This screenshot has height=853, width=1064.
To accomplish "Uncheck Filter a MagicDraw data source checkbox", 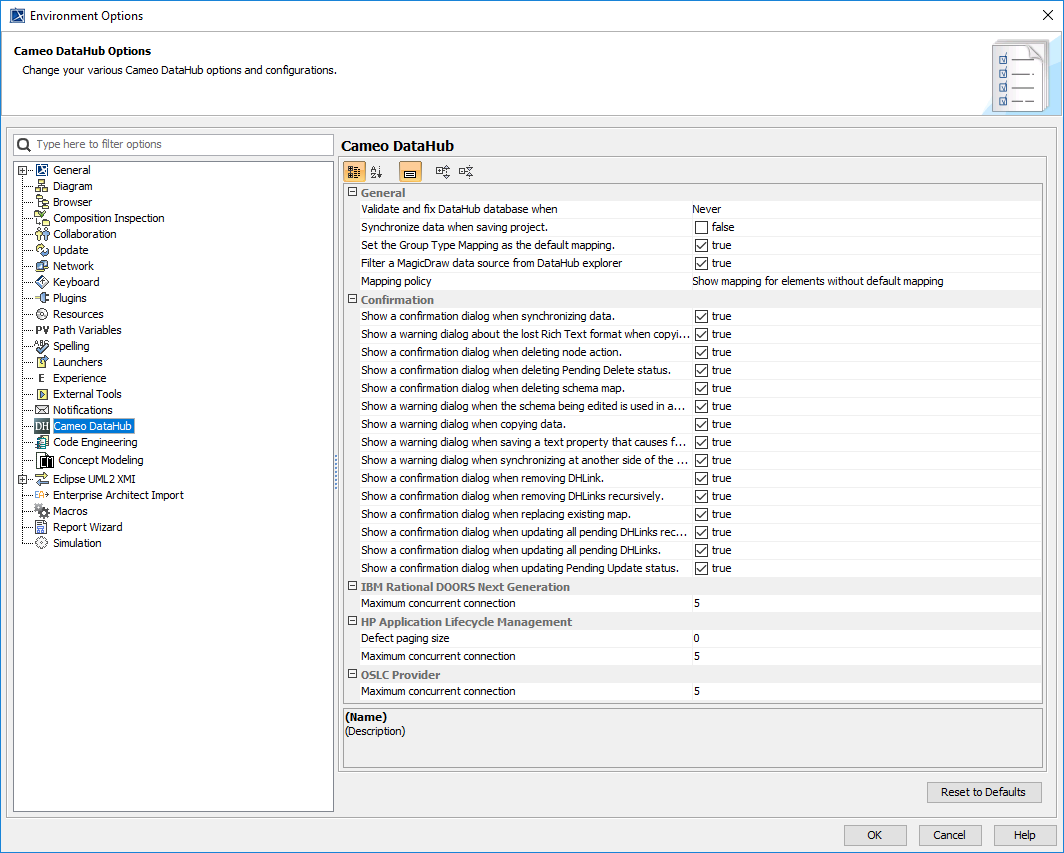I will pyautogui.click(x=701, y=264).
